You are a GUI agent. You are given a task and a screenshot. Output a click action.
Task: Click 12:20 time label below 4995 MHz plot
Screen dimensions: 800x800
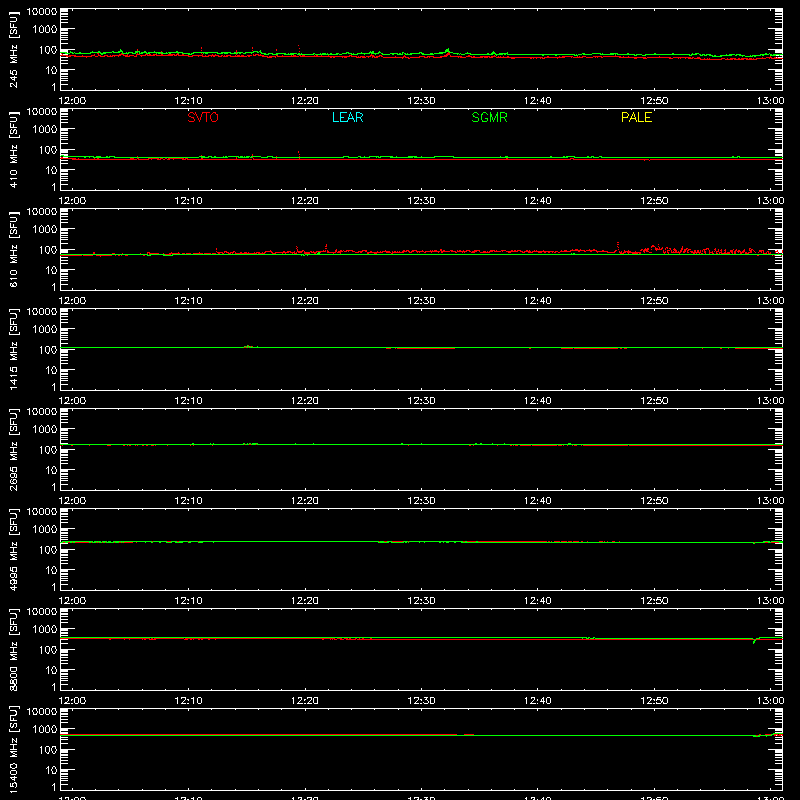[x=305, y=601]
